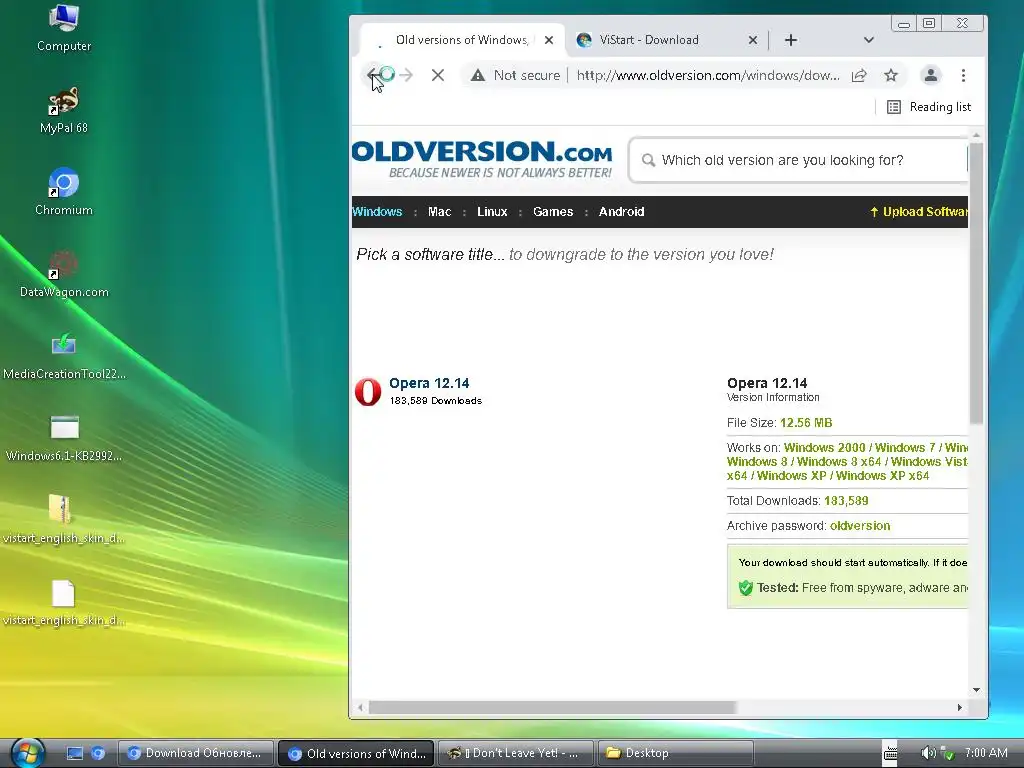The height and width of the screenshot is (768, 1024).
Task: Click the 12.56 MB file size value
Action: point(806,423)
